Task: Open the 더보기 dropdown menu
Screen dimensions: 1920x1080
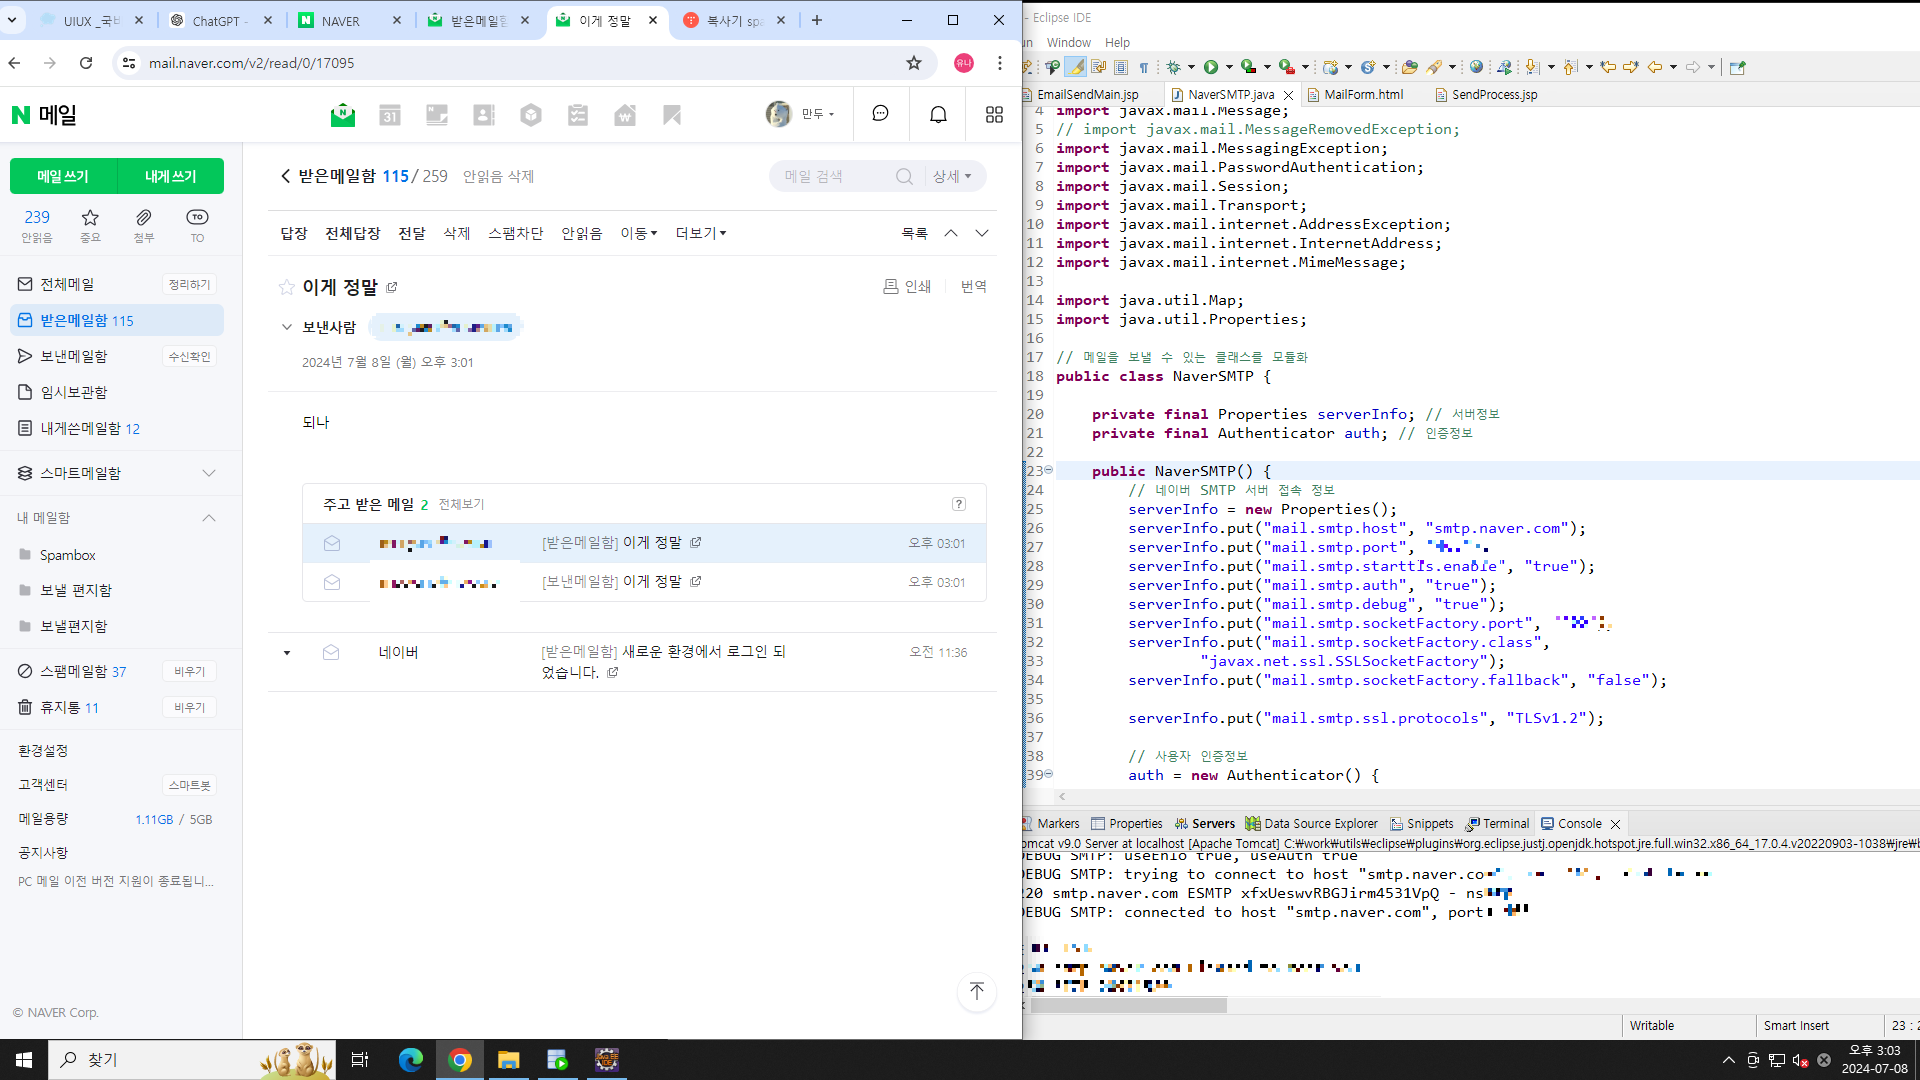Action: coord(700,233)
